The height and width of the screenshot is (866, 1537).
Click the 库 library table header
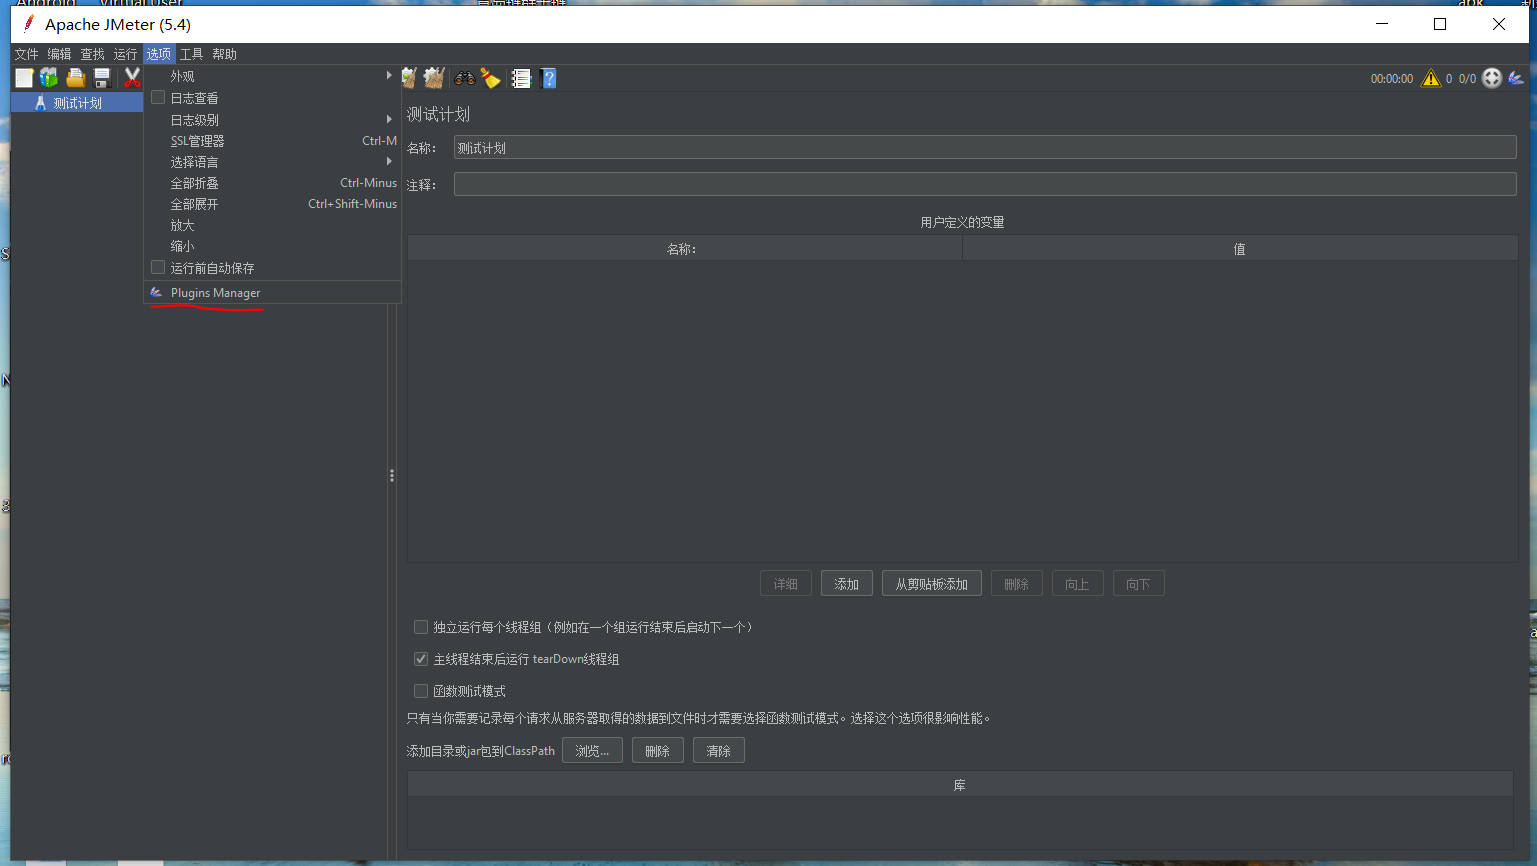click(x=960, y=785)
